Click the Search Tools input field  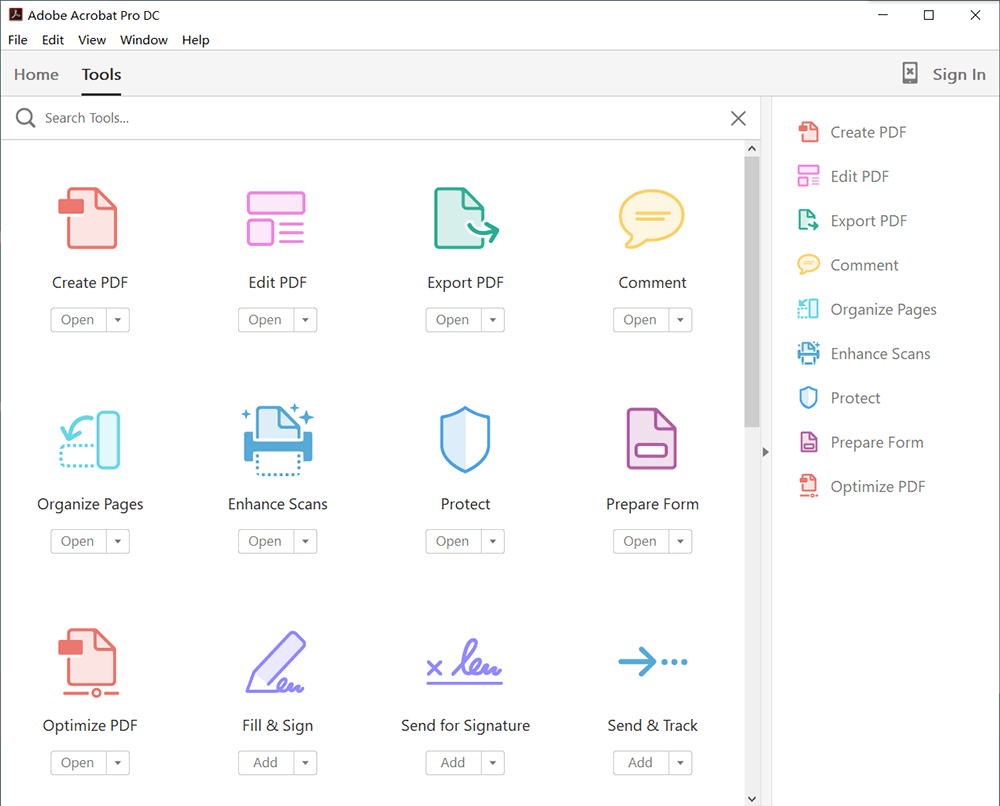[380, 118]
